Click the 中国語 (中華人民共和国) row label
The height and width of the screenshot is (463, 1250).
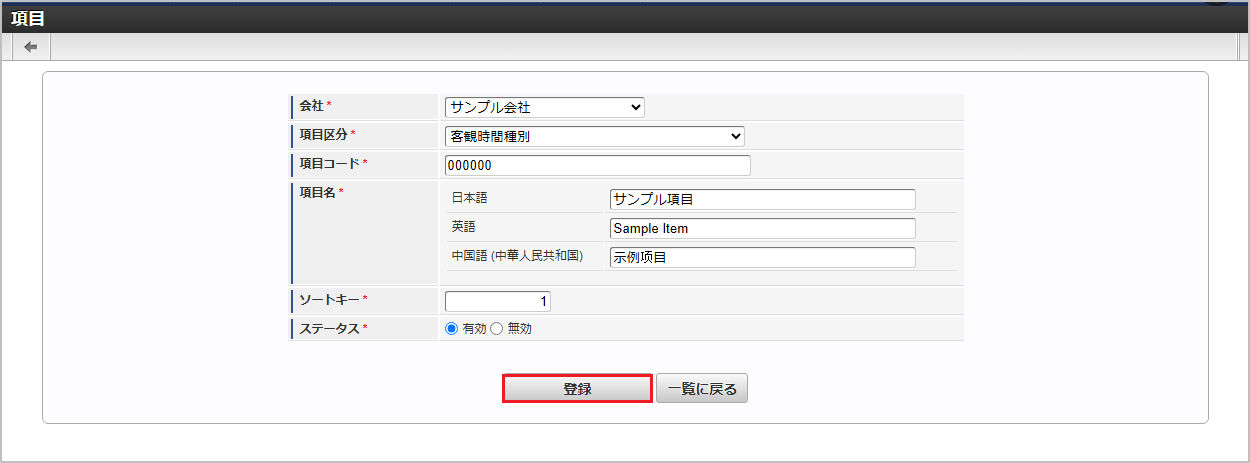(517, 256)
